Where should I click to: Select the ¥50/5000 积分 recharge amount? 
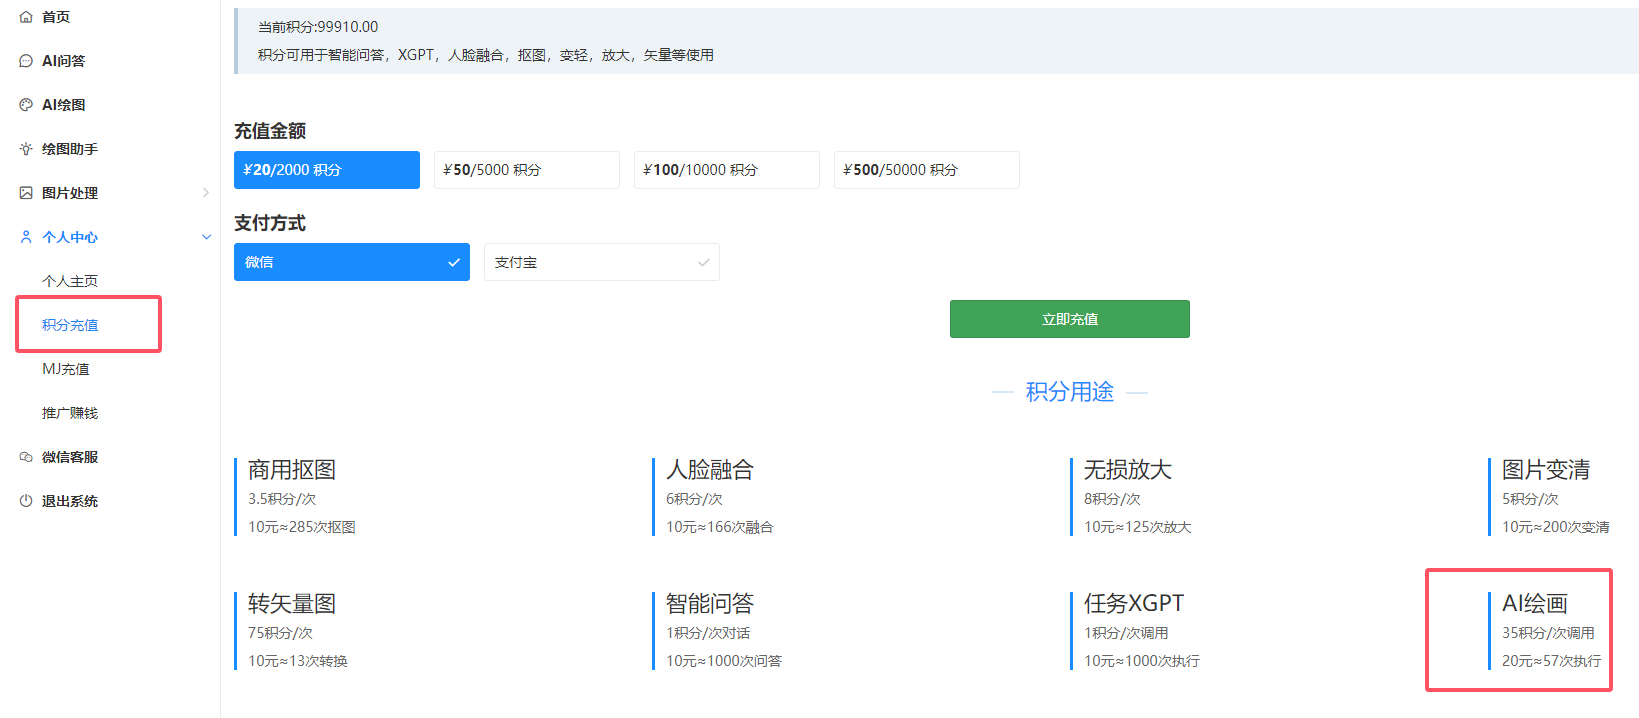pyautogui.click(x=526, y=170)
